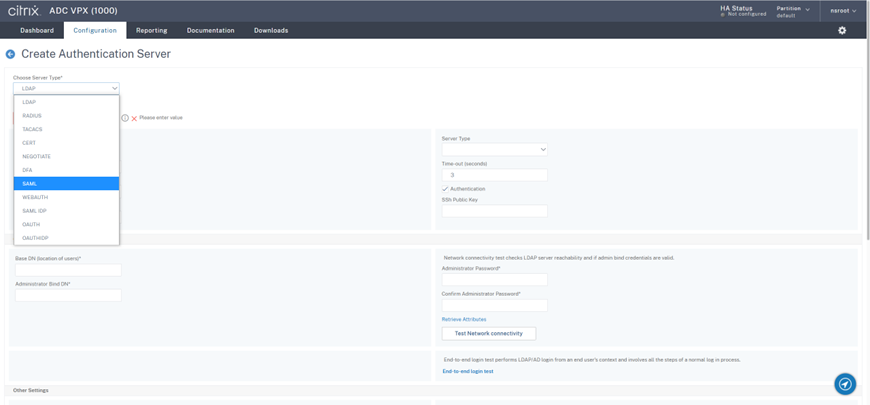Image resolution: width=870 pixels, height=405 pixels.
Task: Select RADIUS server type option
Action: coord(67,115)
